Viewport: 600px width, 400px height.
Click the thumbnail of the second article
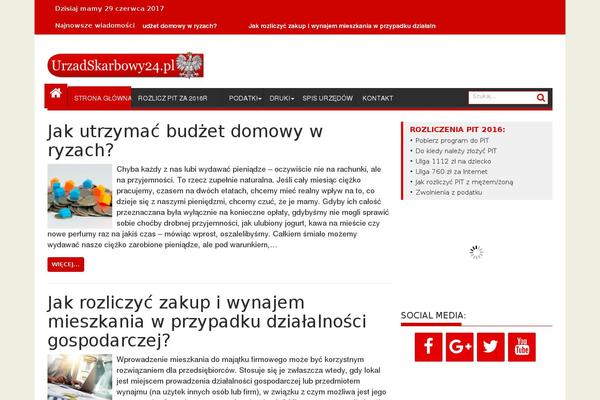coord(80,377)
